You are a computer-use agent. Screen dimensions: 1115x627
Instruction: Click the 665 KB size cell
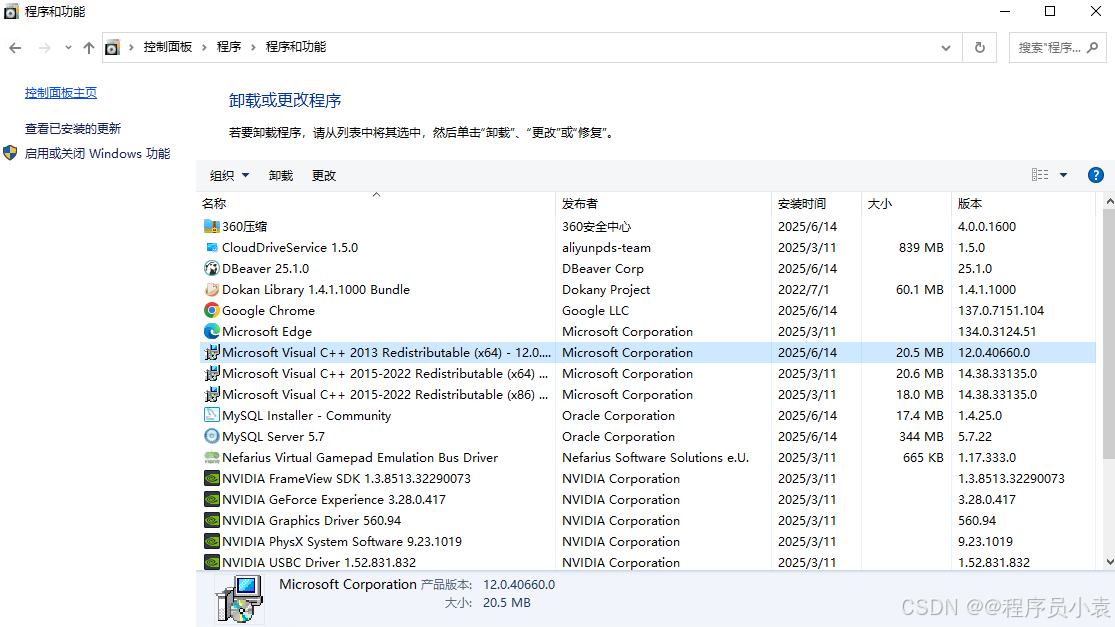coord(923,458)
